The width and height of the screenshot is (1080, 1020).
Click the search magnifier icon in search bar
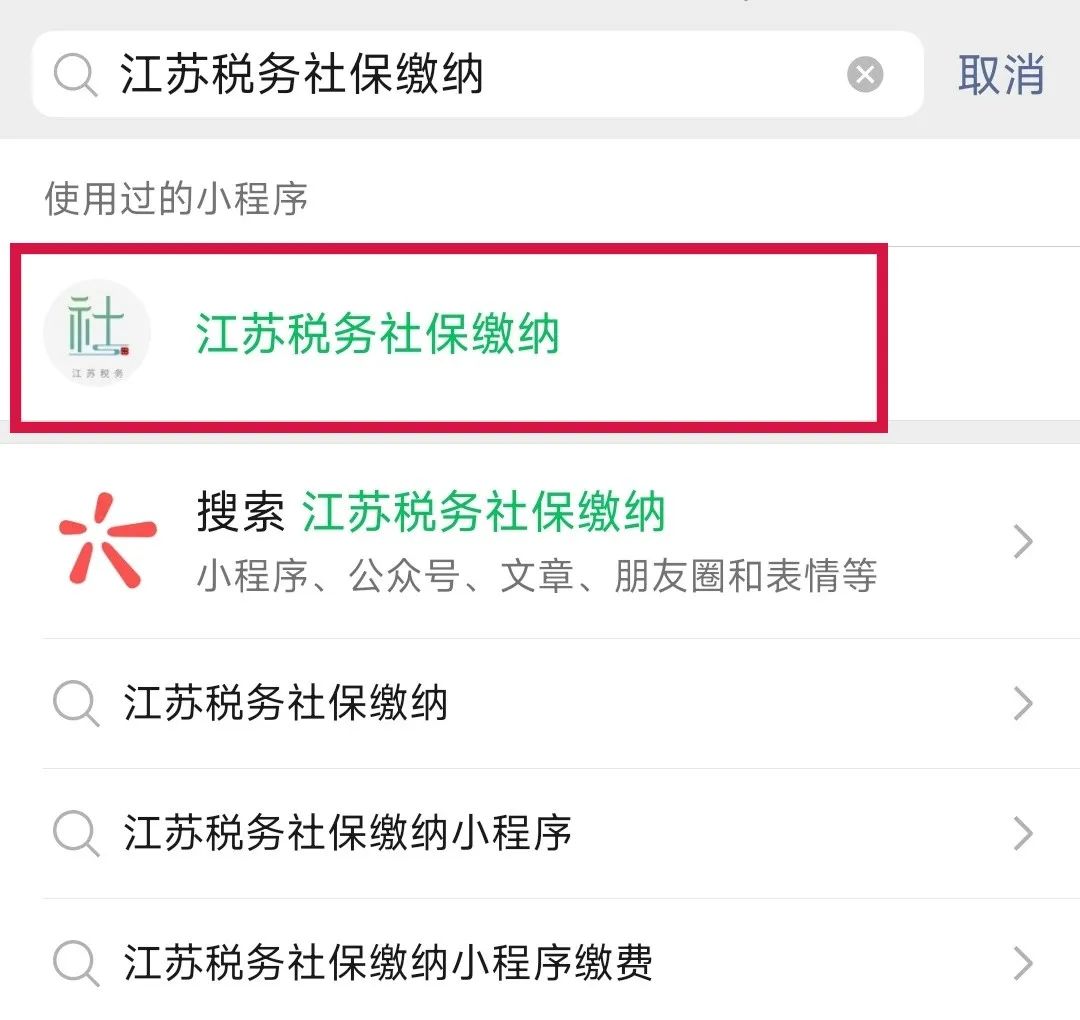click(76, 75)
